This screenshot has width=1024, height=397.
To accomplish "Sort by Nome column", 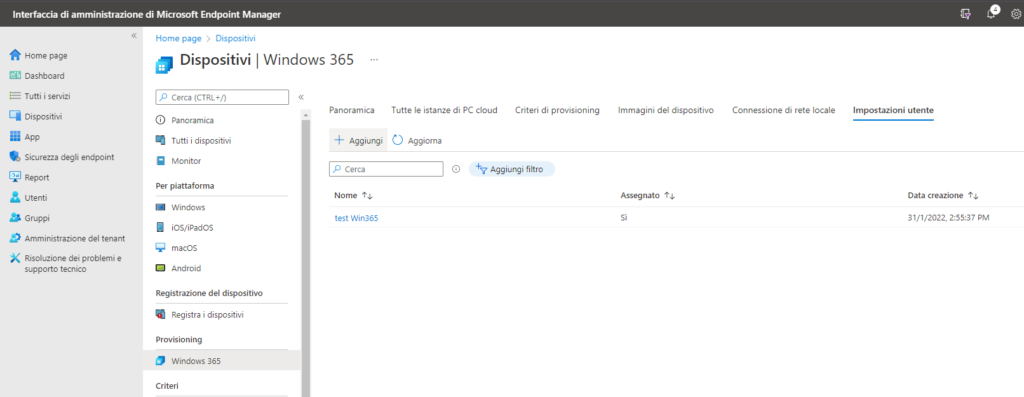I will point(353,195).
